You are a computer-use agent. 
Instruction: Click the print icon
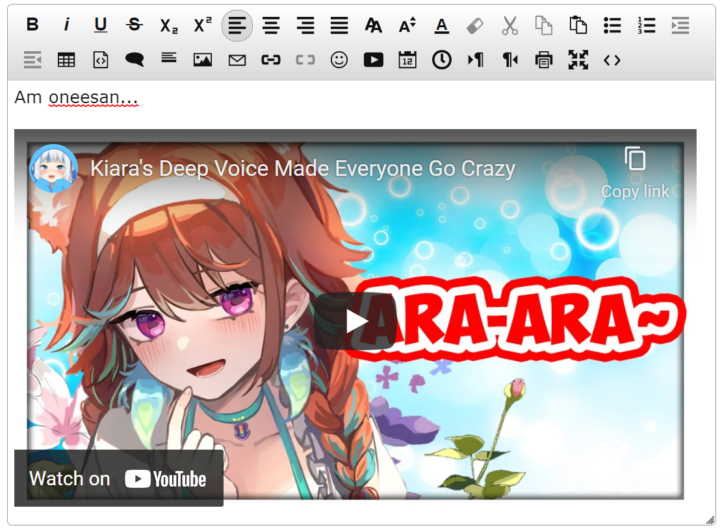click(x=544, y=60)
